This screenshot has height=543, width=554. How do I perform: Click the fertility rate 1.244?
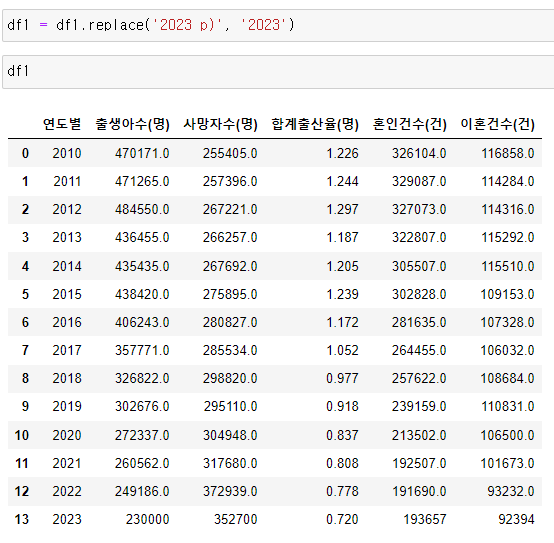pos(342,182)
